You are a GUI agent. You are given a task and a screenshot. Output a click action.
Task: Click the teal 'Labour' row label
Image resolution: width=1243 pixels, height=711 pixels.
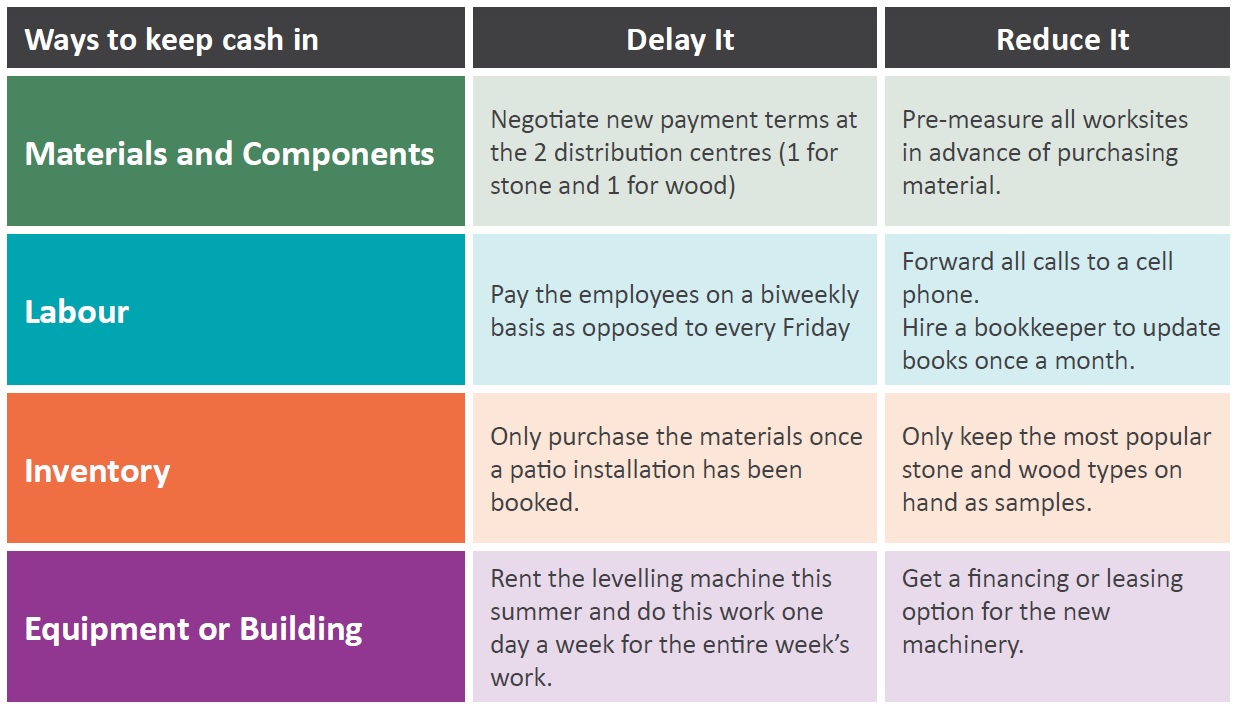[236, 310]
